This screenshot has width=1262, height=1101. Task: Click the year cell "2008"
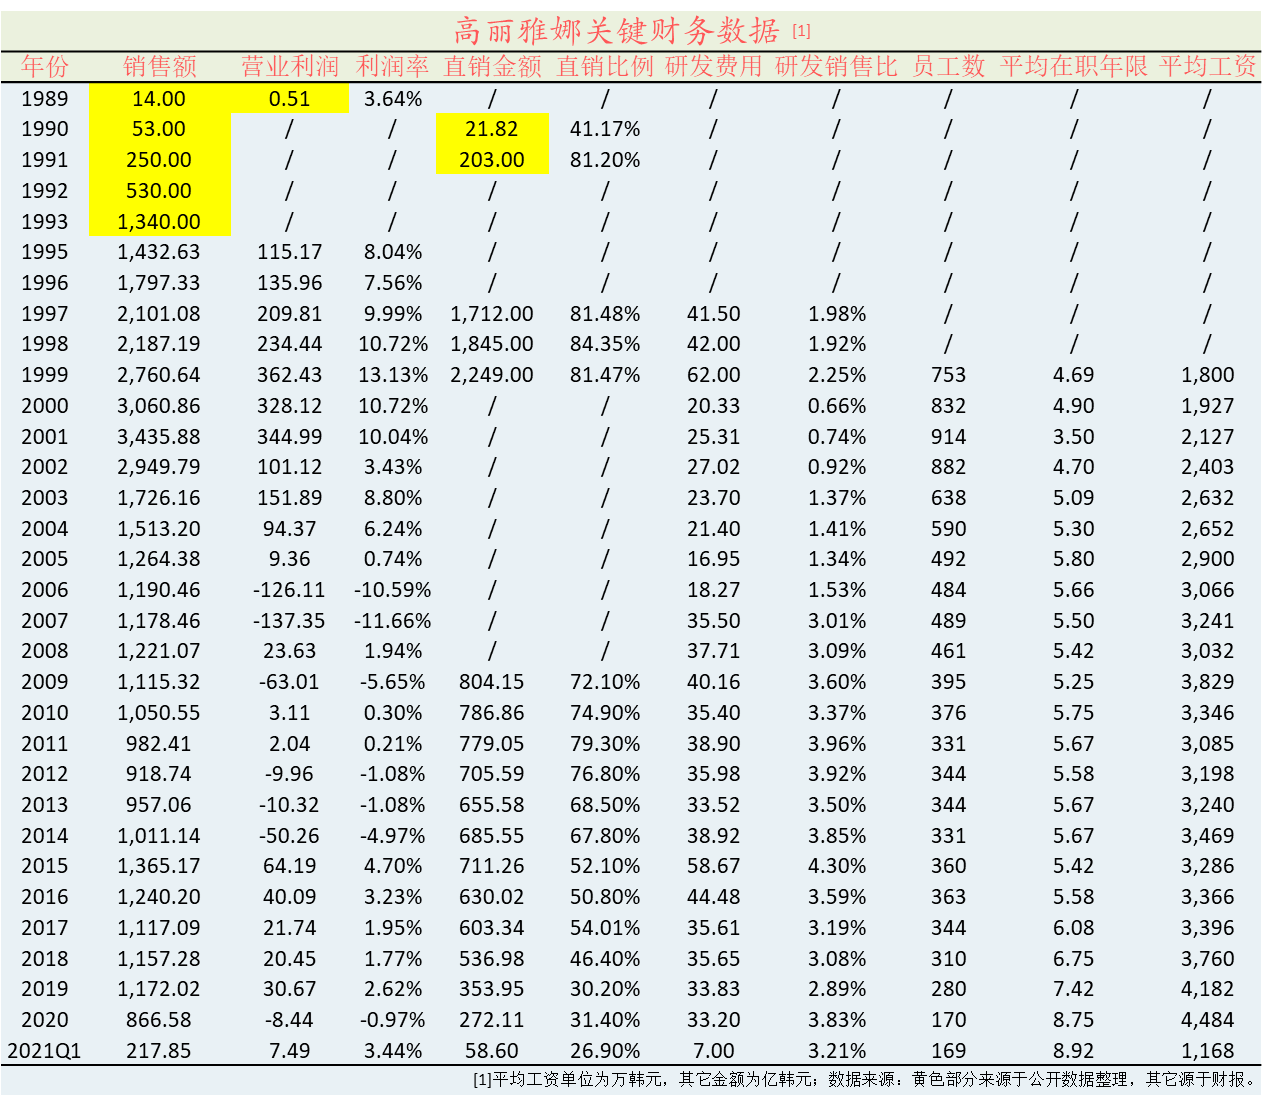pyautogui.click(x=45, y=651)
